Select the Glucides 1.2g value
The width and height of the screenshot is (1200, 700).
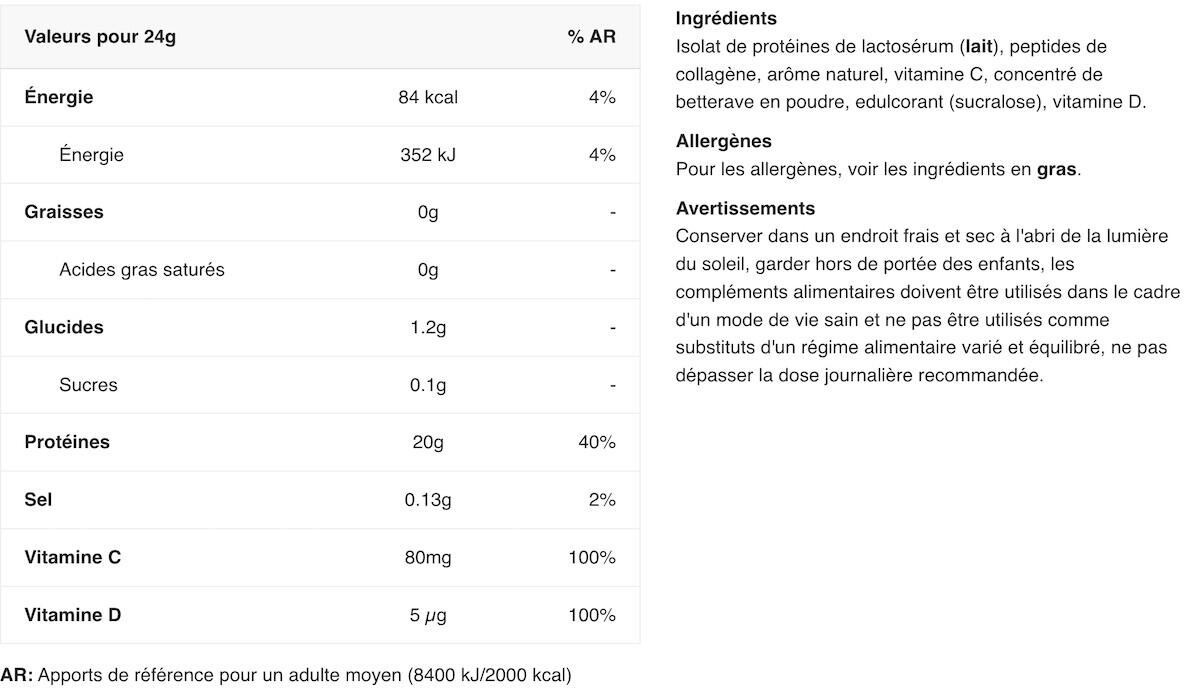[428, 327]
